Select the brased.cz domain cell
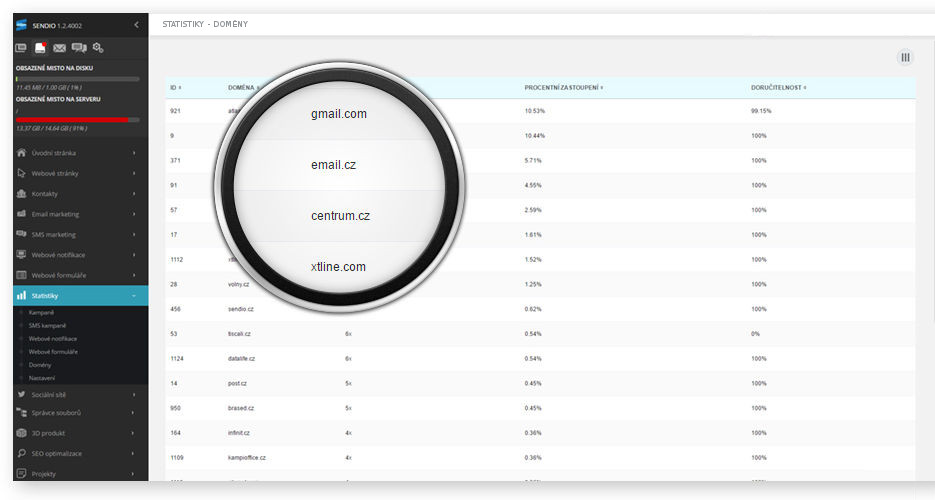The height and width of the screenshot is (500, 935). pyautogui.click(x=241, y=408)
